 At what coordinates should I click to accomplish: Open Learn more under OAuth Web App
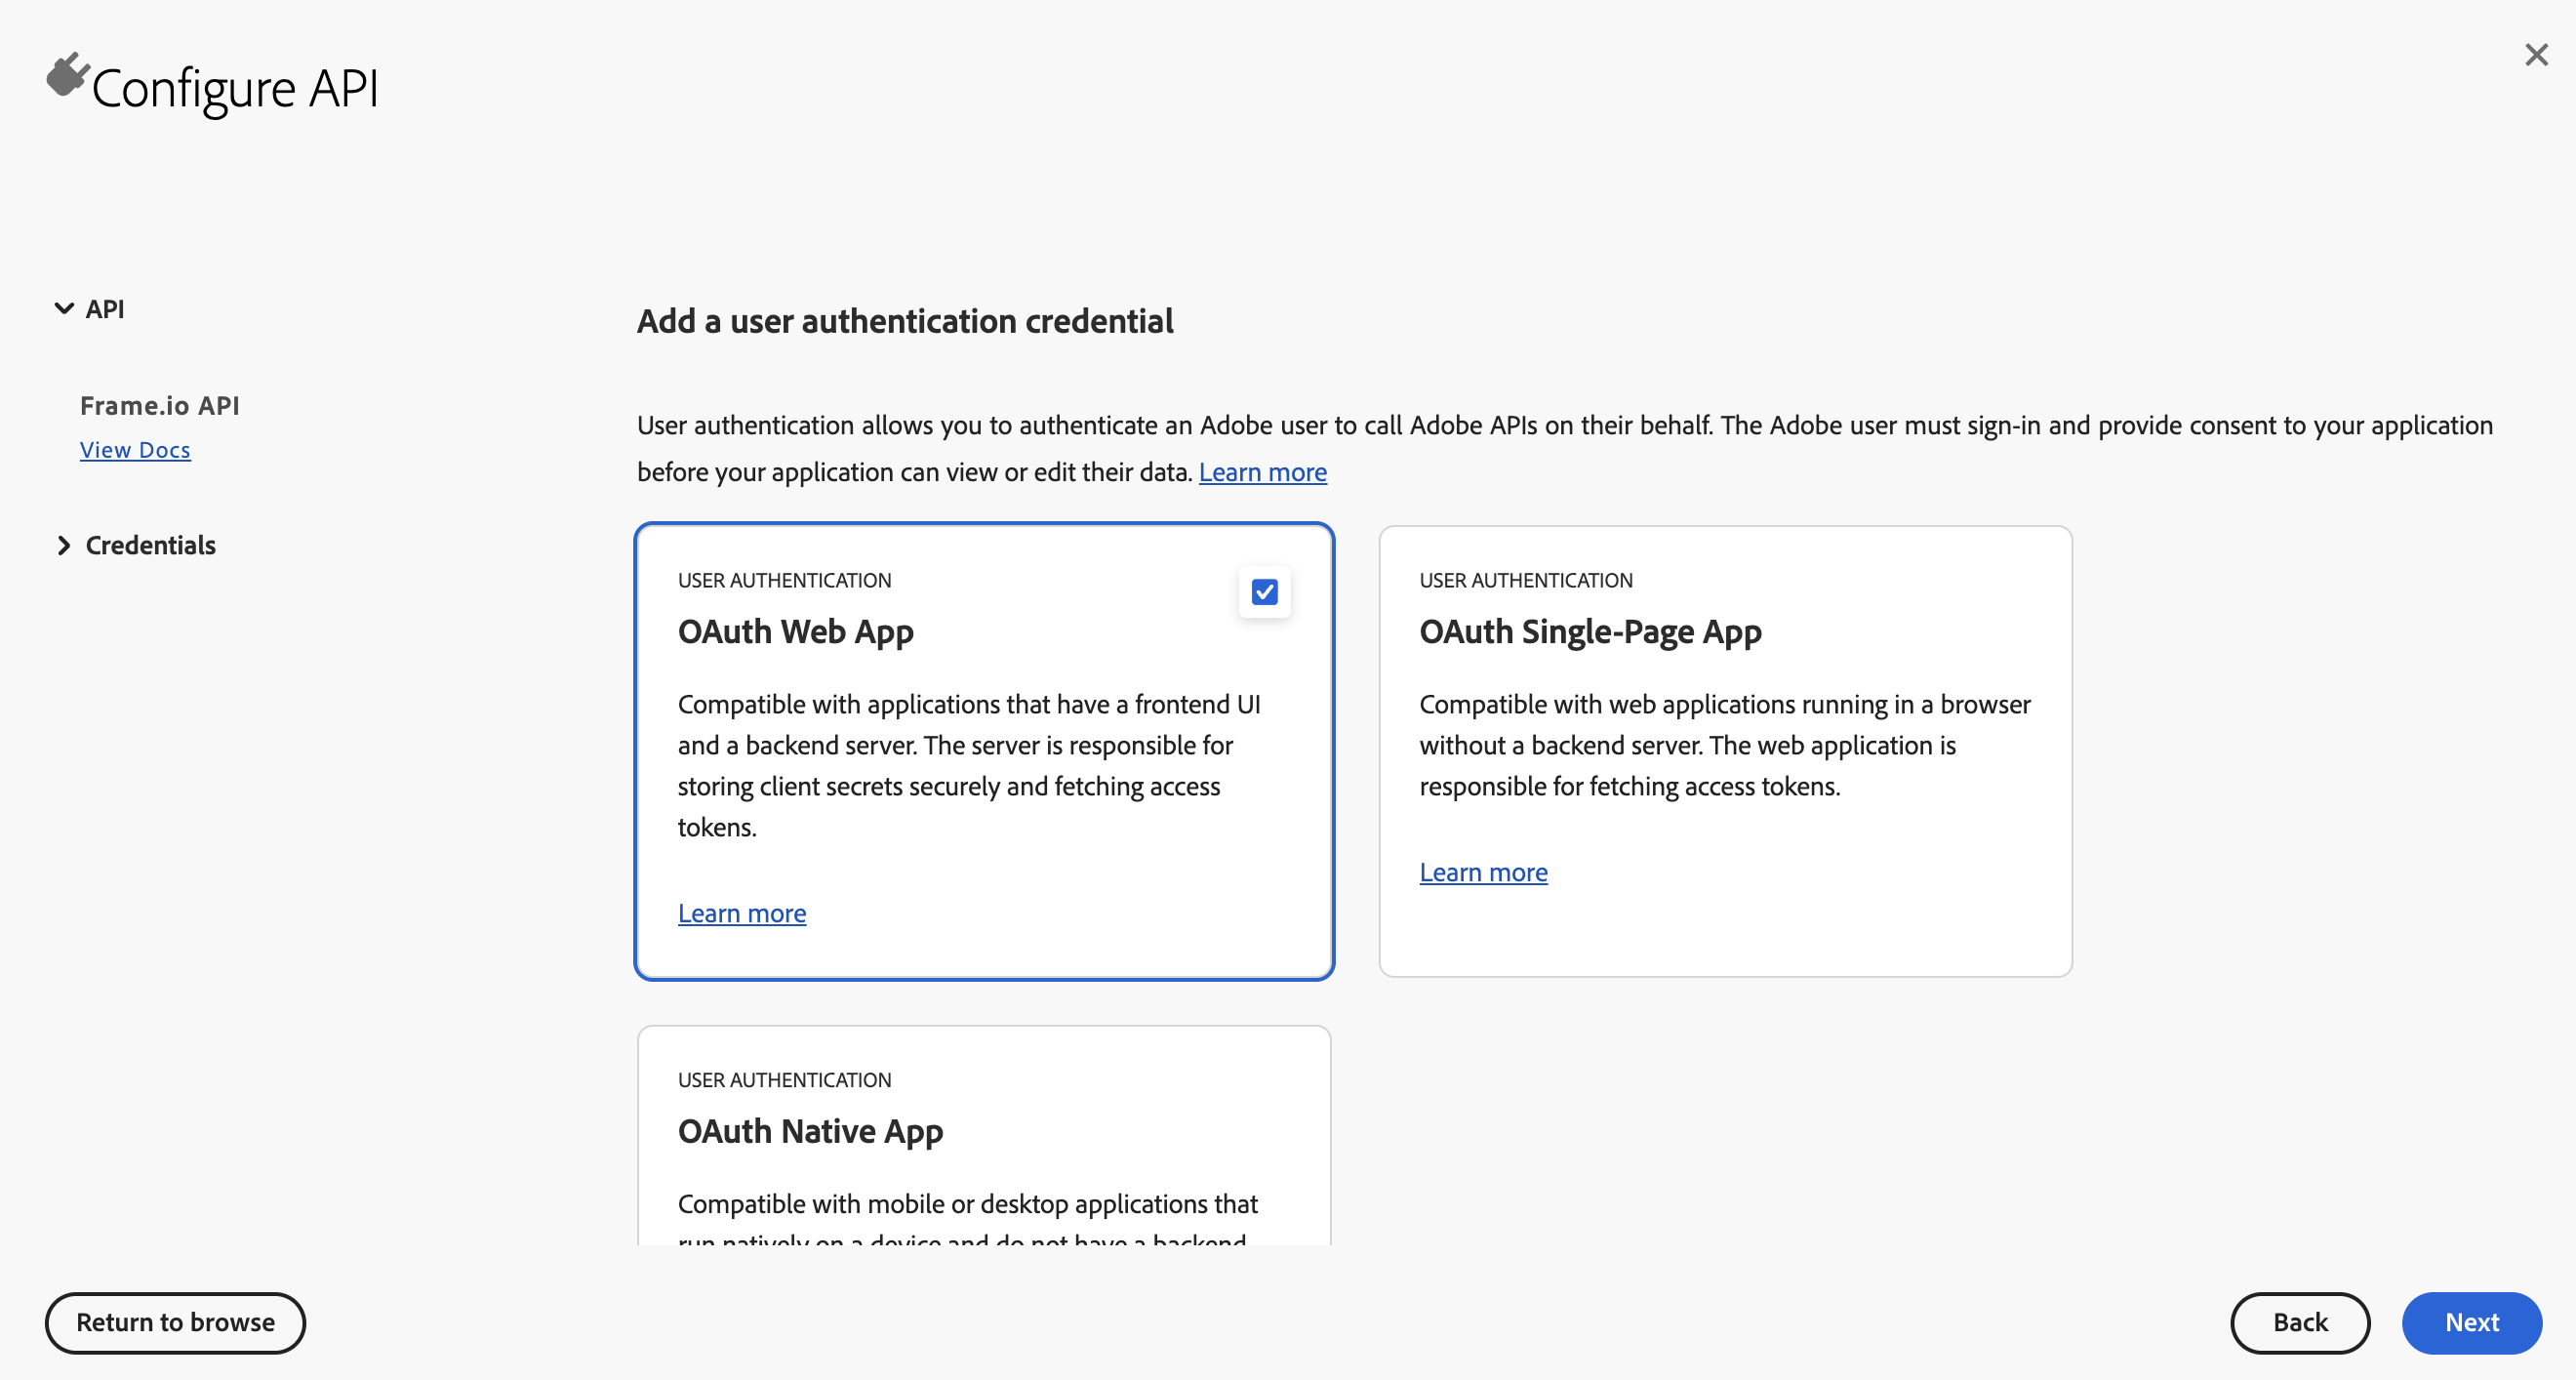click(x=742, y=913)
